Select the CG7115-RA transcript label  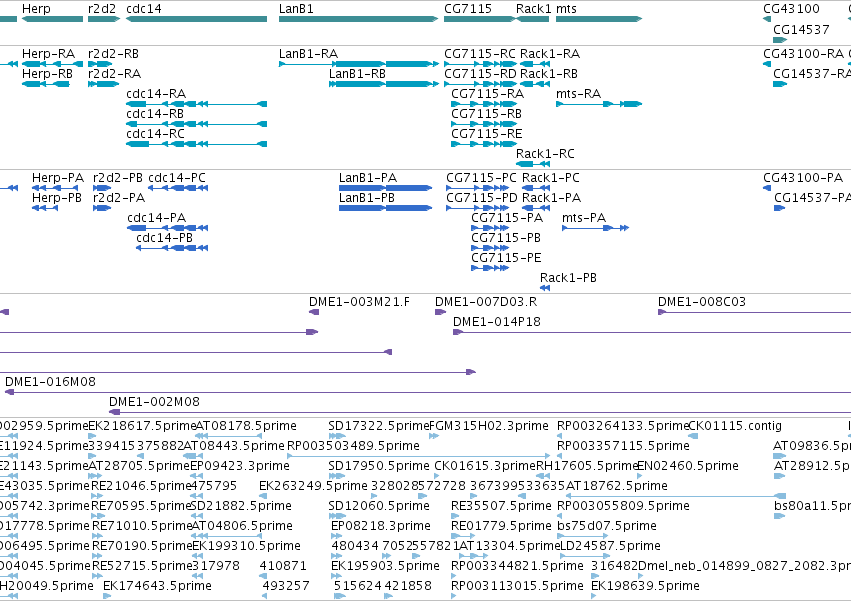pos(487,93)
